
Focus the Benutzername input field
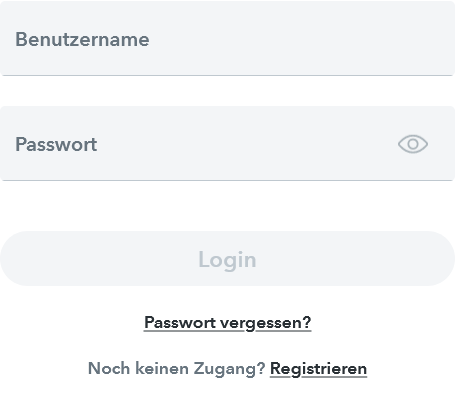pyautogui.click(x=227, y=38)
